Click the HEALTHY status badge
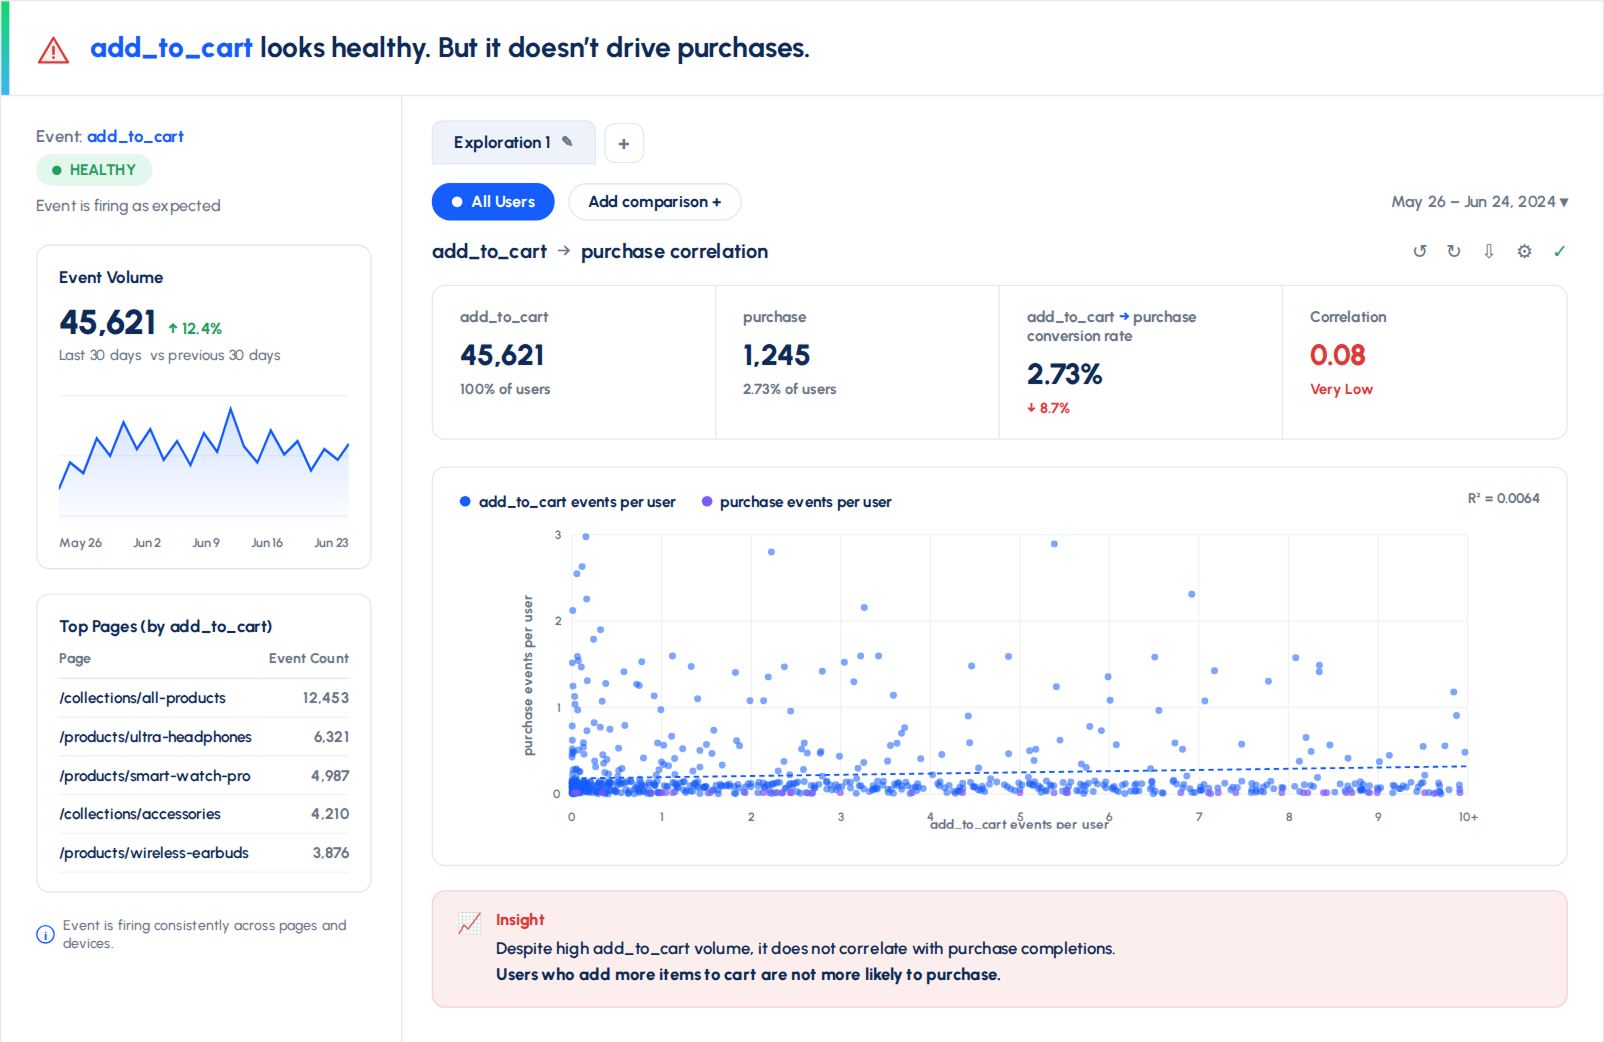This screenshot has height=1042, width=1604. pyautogui.click(x=94, y=170)
